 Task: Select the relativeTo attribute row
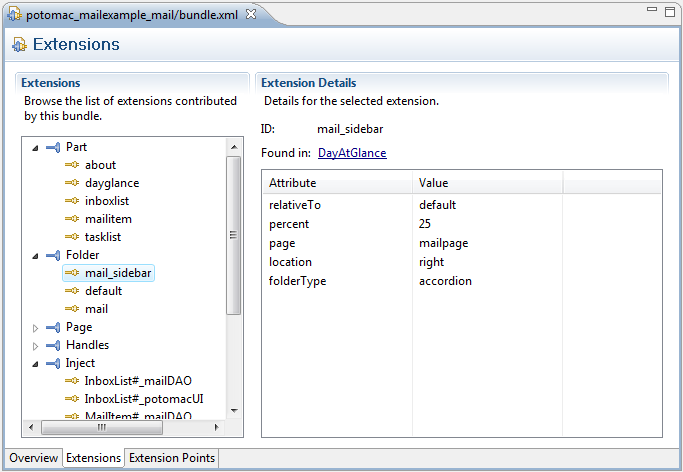(462, 205)
